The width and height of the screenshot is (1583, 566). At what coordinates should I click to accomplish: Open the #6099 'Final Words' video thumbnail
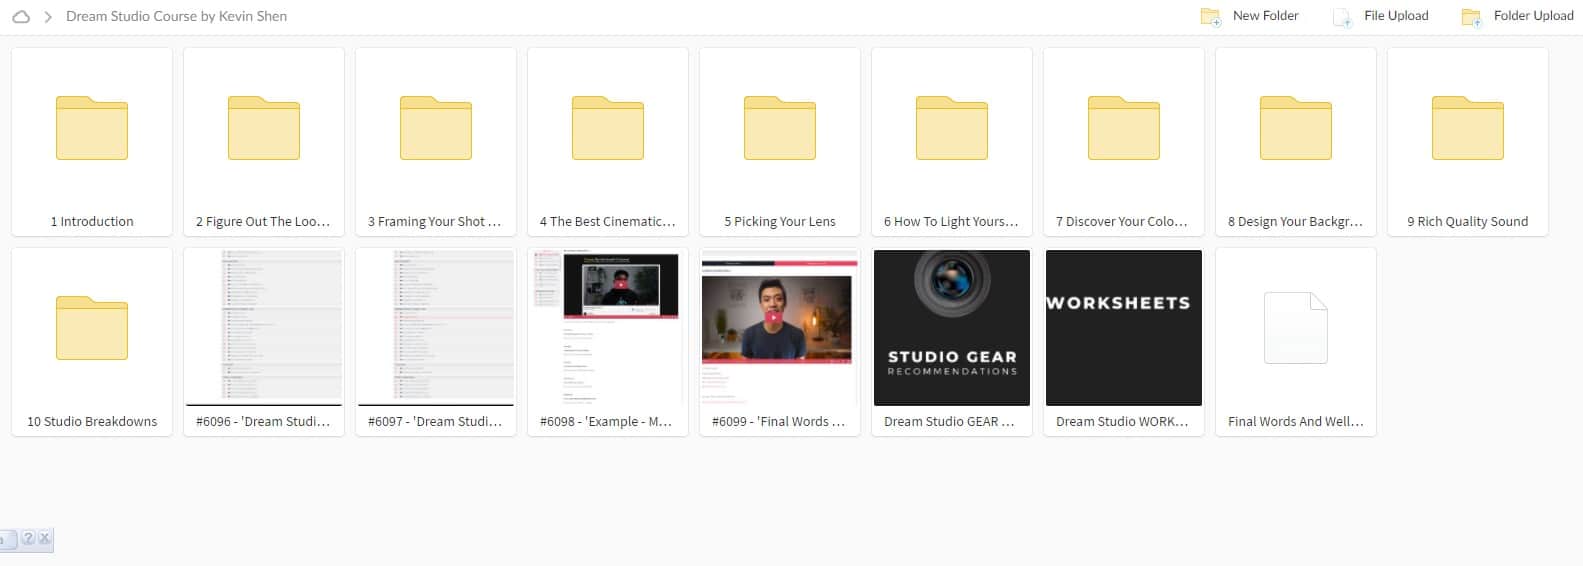[x=780, y=328]
